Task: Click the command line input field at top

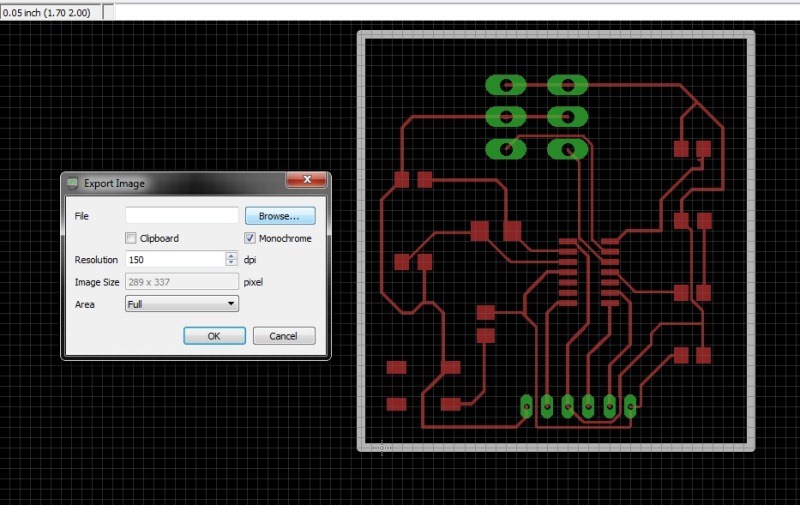Action: pyautogui.click(x=457, y=12)
